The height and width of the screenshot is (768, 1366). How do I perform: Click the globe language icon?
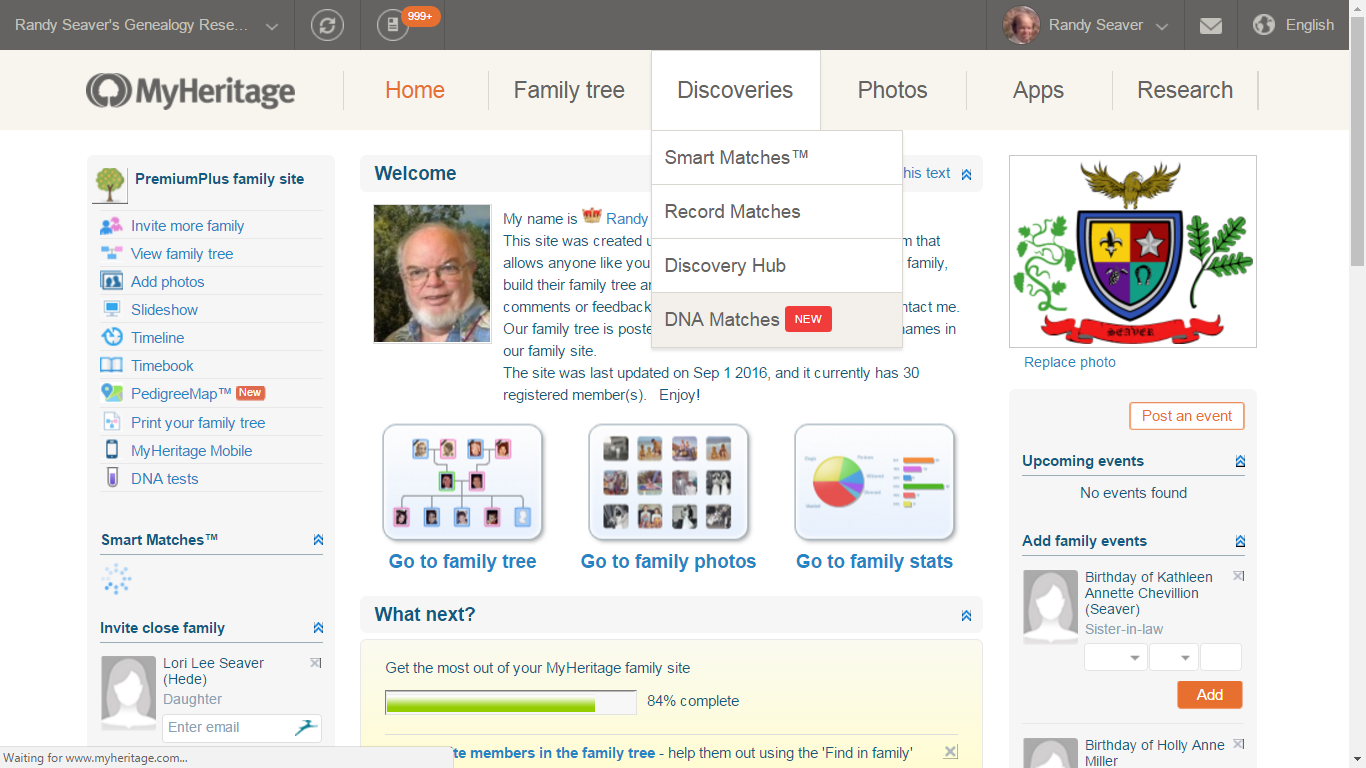point(1264,25)
